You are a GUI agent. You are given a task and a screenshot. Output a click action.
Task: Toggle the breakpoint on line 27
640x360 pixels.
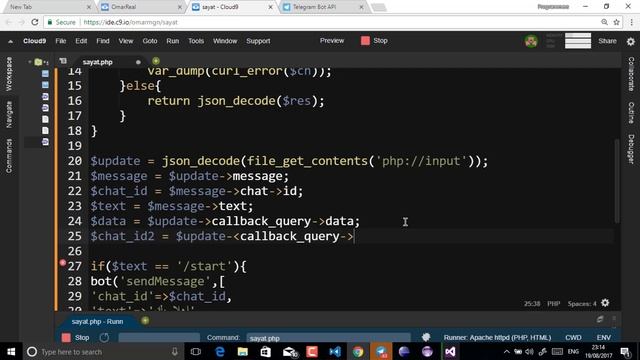pyautogui.click(x=63, y=263)
